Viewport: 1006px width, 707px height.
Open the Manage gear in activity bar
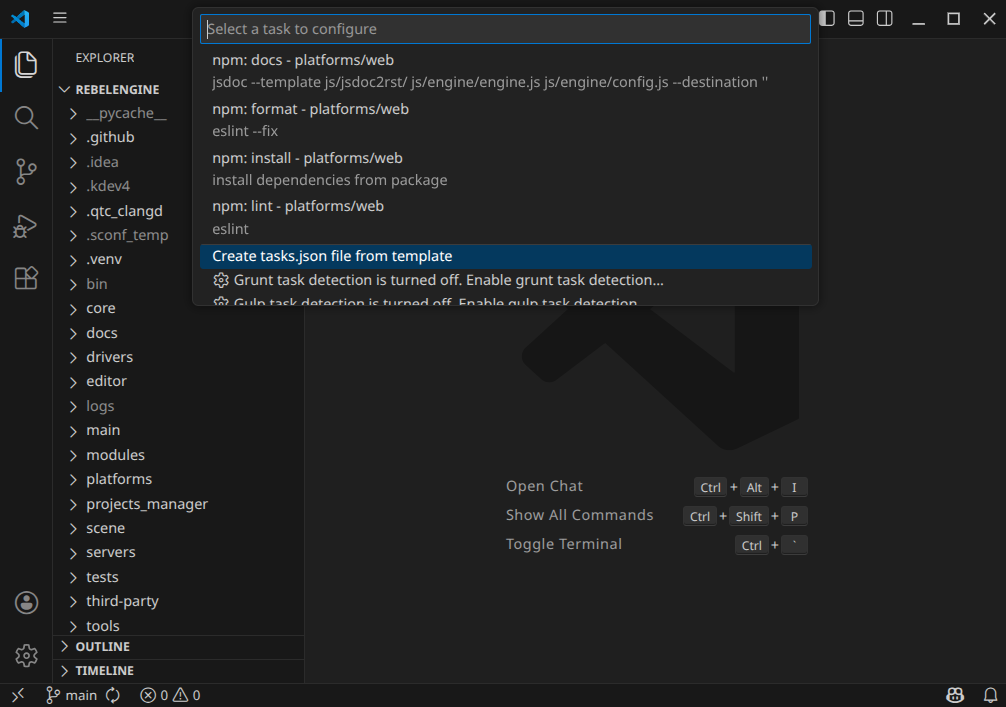[x=26, y=656]
